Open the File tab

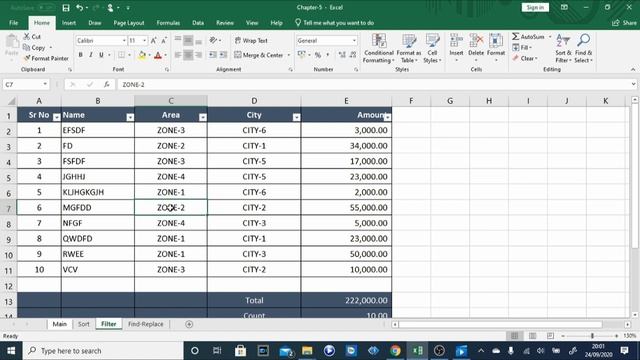[x=13, y=23]
